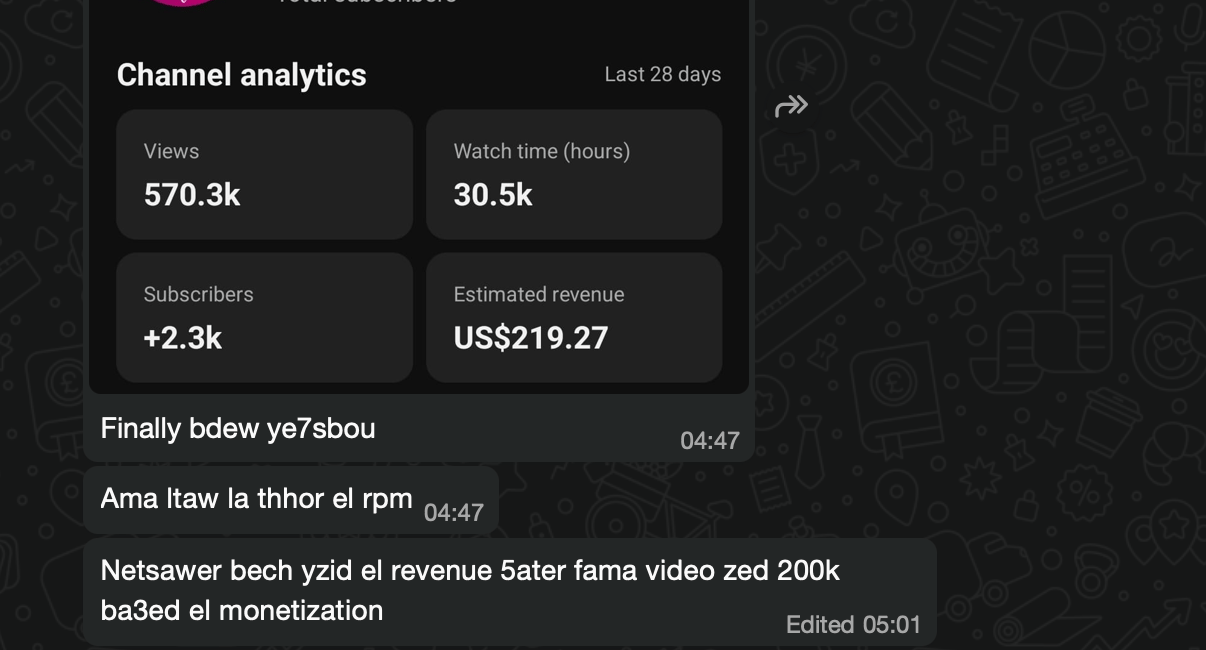Click the US$219.27 revenue value
The image size is (1206, 650).
530,338
